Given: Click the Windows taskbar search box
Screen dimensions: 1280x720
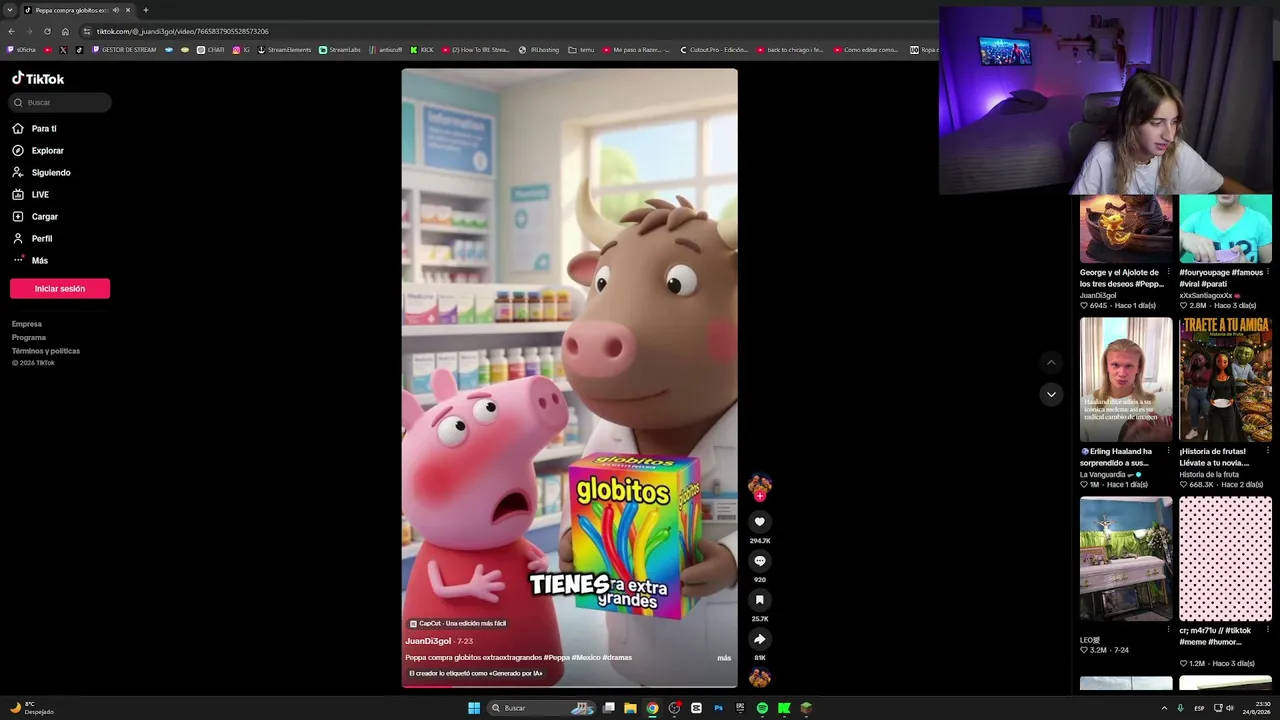Looking at the screenshot, I should [x=542, y=708].
